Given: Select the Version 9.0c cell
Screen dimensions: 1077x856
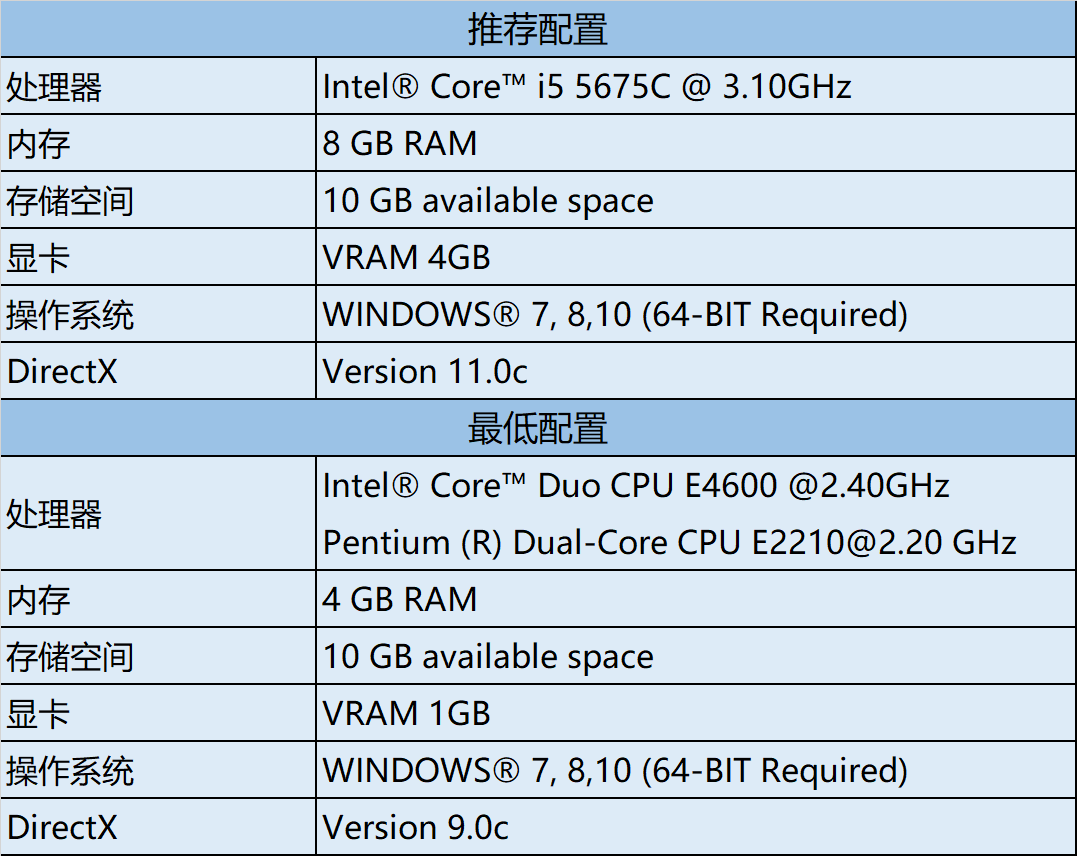Looking at the screenshot, I should (416, 827).
